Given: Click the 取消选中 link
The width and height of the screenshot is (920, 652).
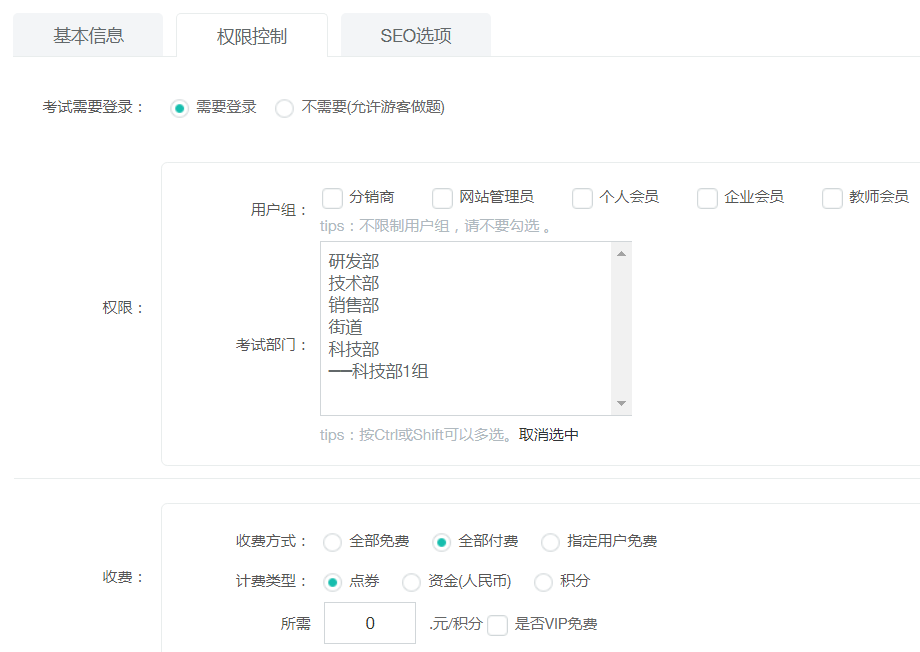Looking at the screenshot, I should pos(548,435).
